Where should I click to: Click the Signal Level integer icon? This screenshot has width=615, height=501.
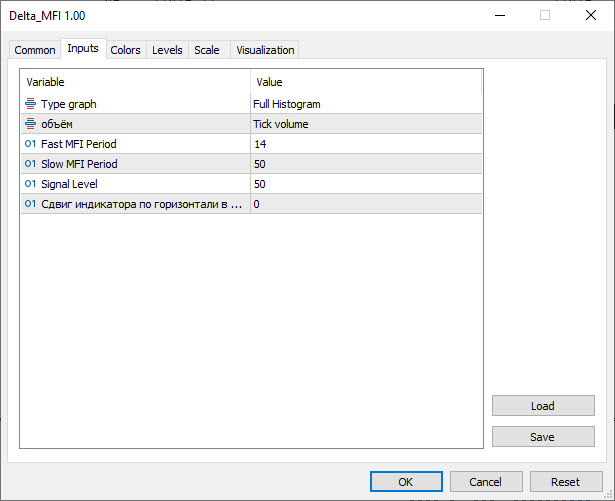coord(30,184)
